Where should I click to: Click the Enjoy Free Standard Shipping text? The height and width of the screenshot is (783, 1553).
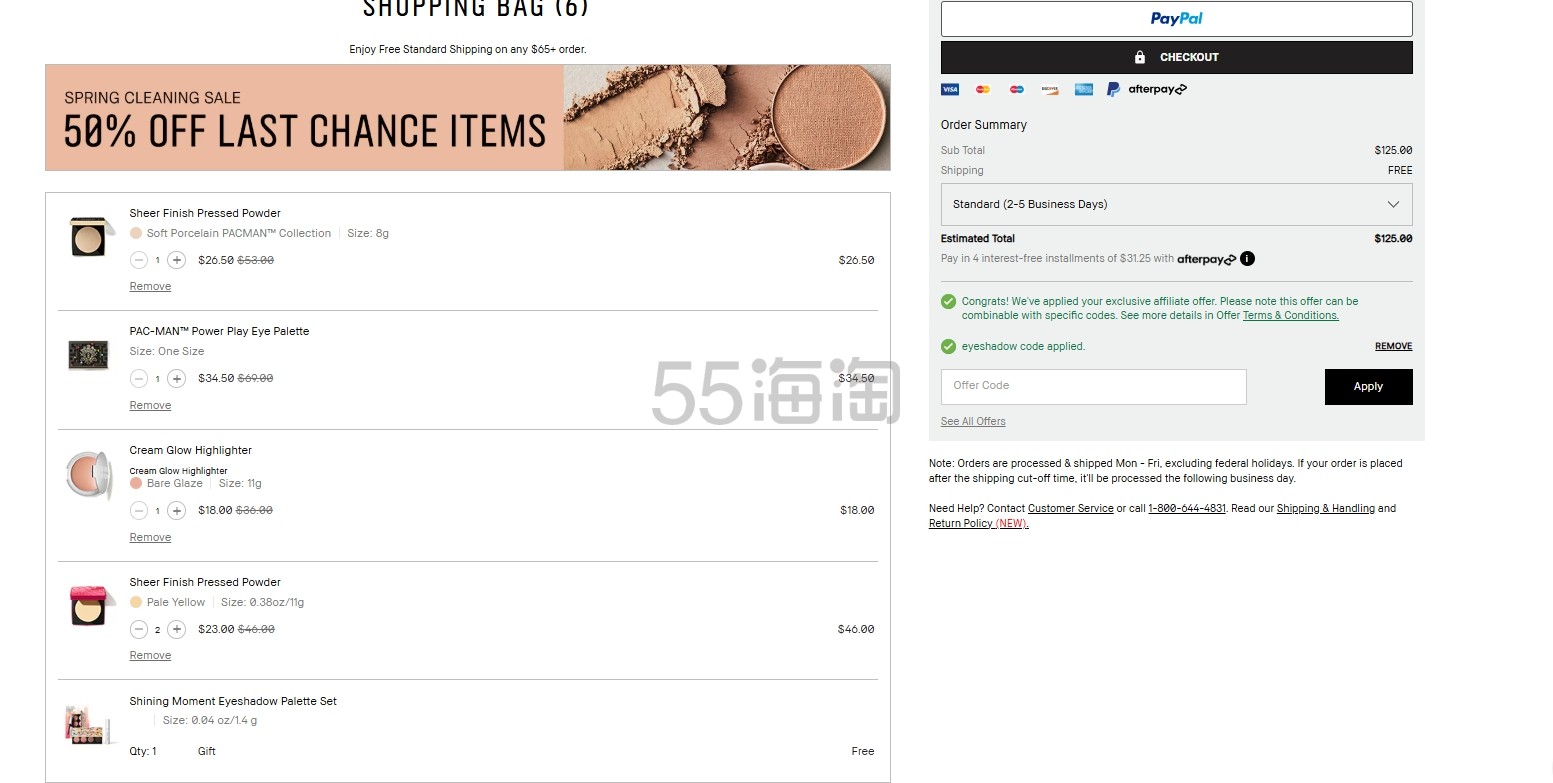(467, 49)
